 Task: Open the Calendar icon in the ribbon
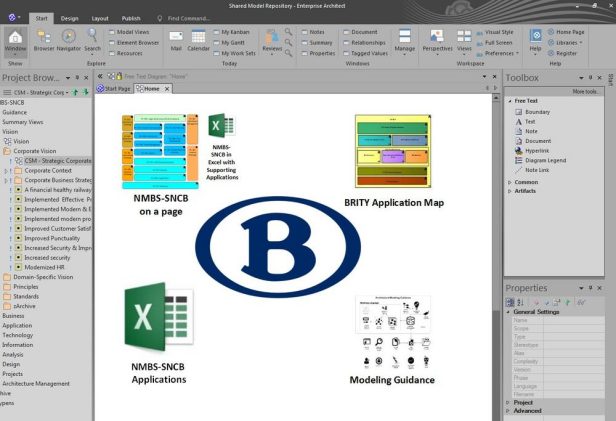[199, 38]
